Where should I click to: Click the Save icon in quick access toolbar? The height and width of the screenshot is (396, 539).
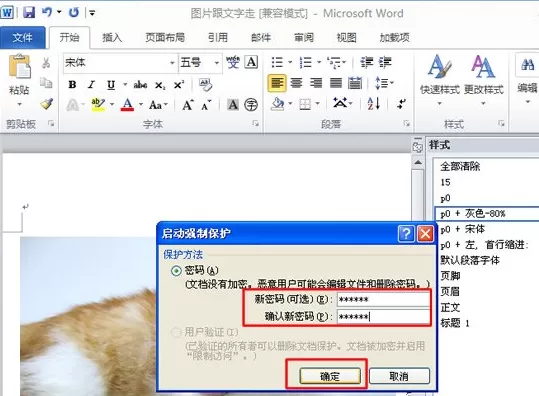pos(29,13)
